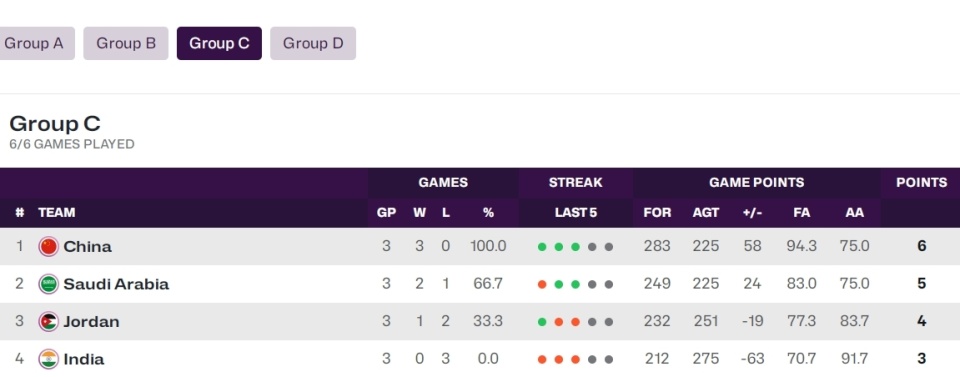Viewport: 960px width, 377px height.
Task: Click Jordan's green win streak dot
Action: (542, 322)
